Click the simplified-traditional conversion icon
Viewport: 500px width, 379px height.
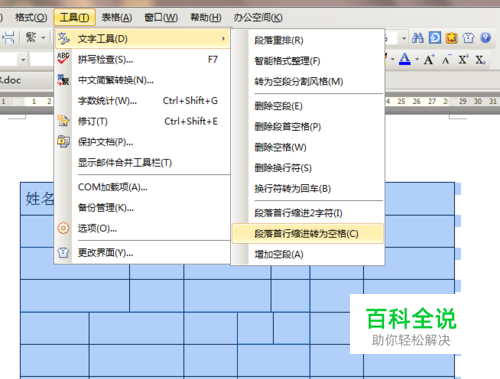tap(63, 80)
